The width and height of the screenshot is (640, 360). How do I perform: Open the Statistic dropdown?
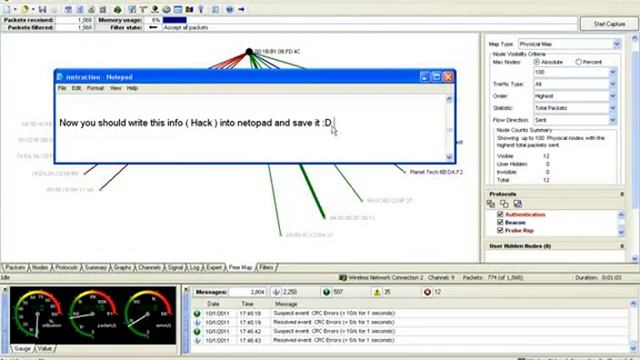tap(612, 108)
